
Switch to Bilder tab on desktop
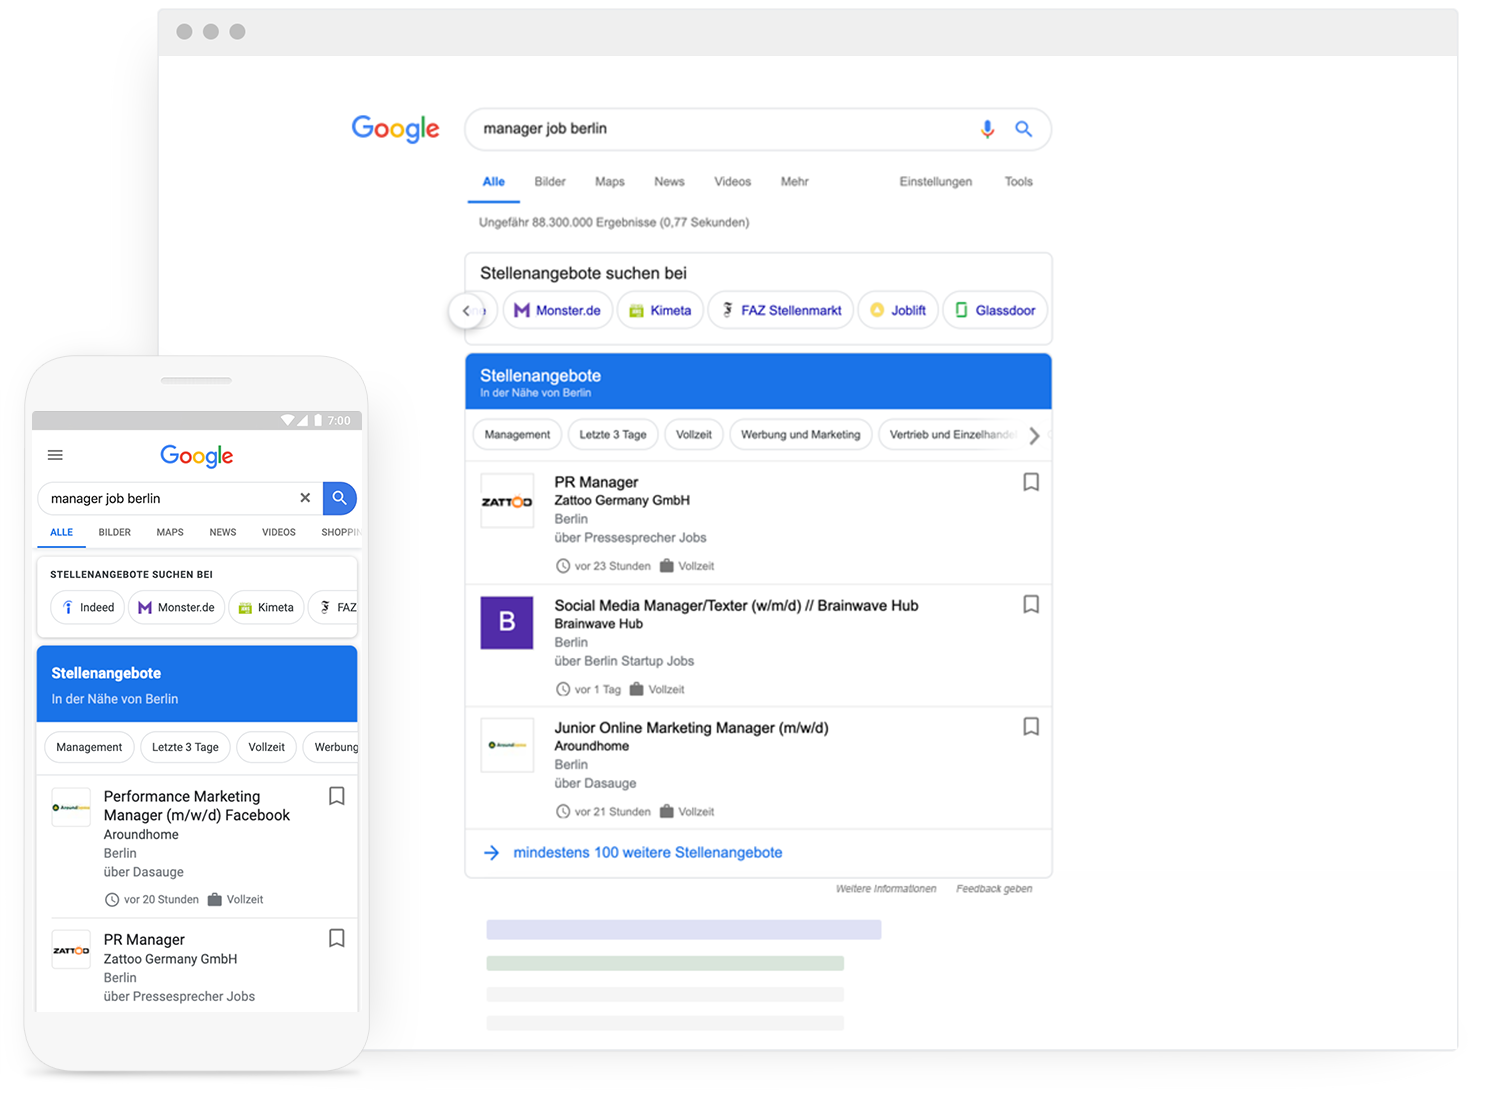[550, 182]
